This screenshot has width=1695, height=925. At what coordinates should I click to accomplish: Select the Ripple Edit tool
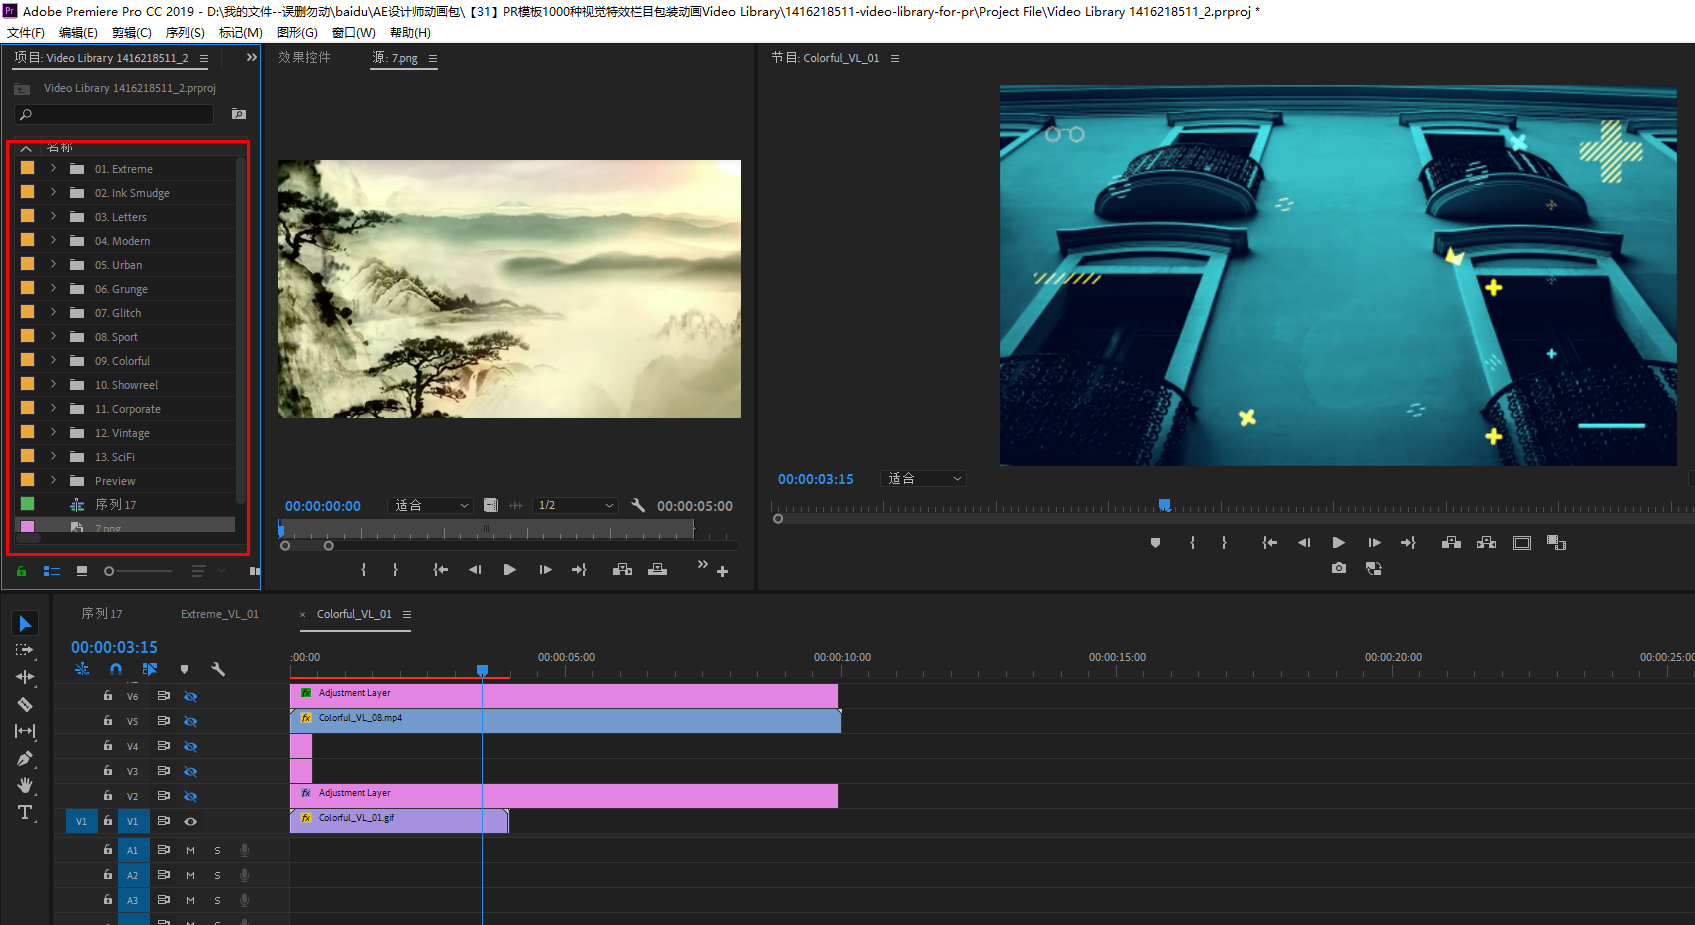tap(25, 677)
